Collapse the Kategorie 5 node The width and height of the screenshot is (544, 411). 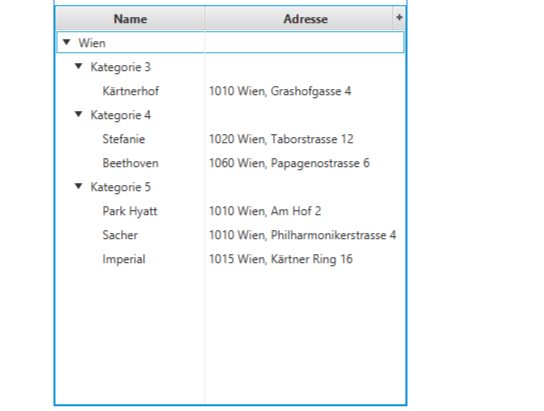pyautogui.click(x=79, y=186)
